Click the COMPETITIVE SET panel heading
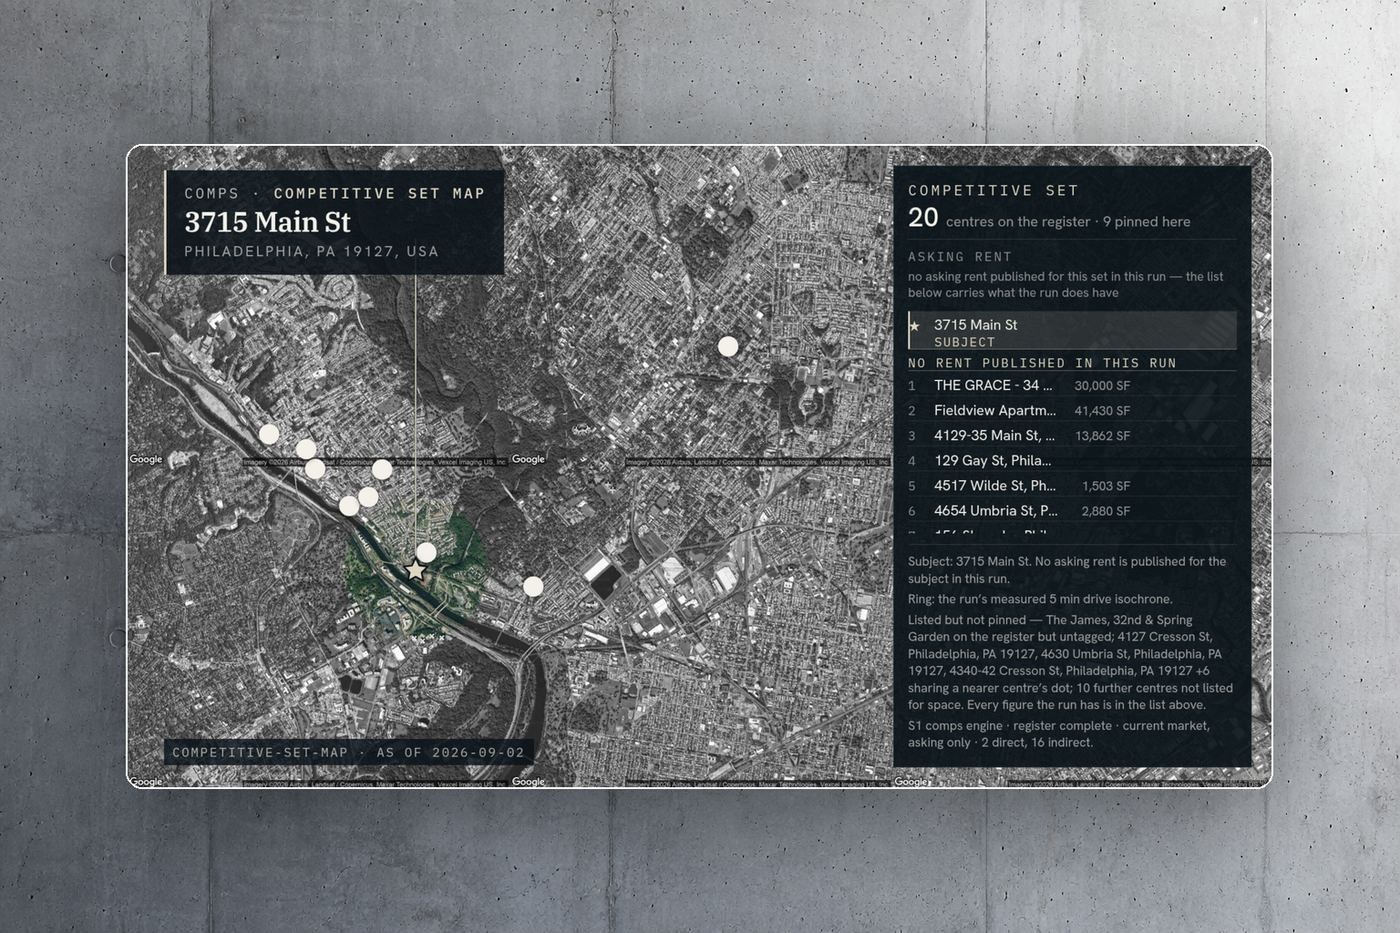This screenshot has height=933, width=1400. point(993,190)
